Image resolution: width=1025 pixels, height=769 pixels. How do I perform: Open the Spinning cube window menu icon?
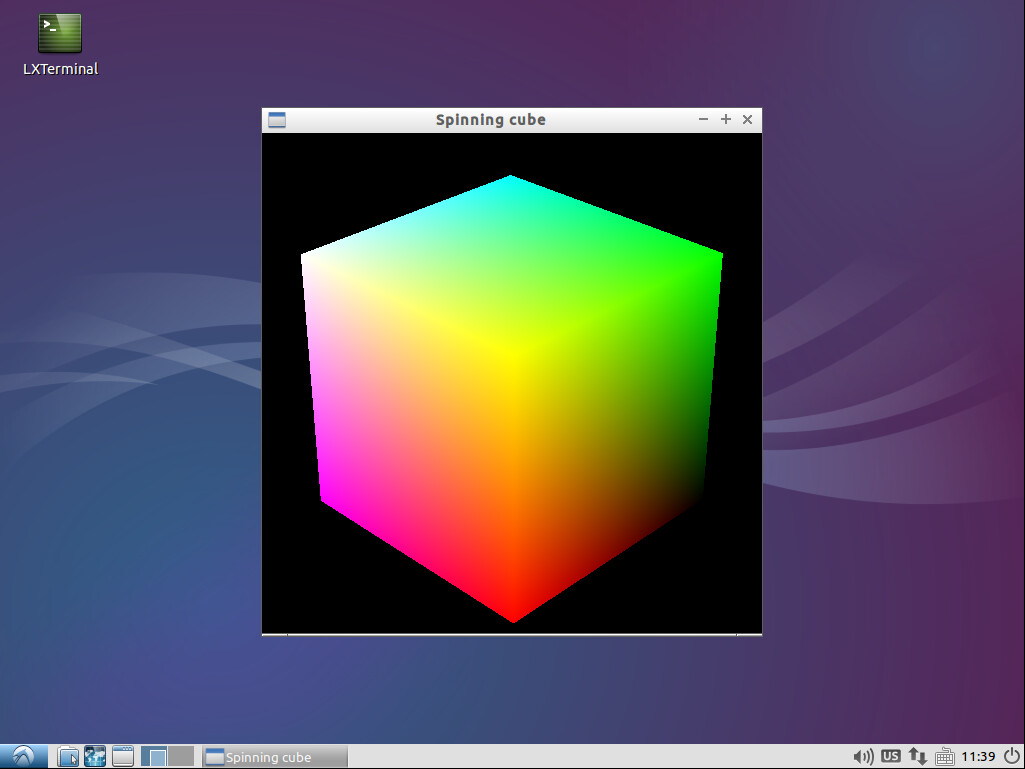pyautogui.click(x=276, y=119)
